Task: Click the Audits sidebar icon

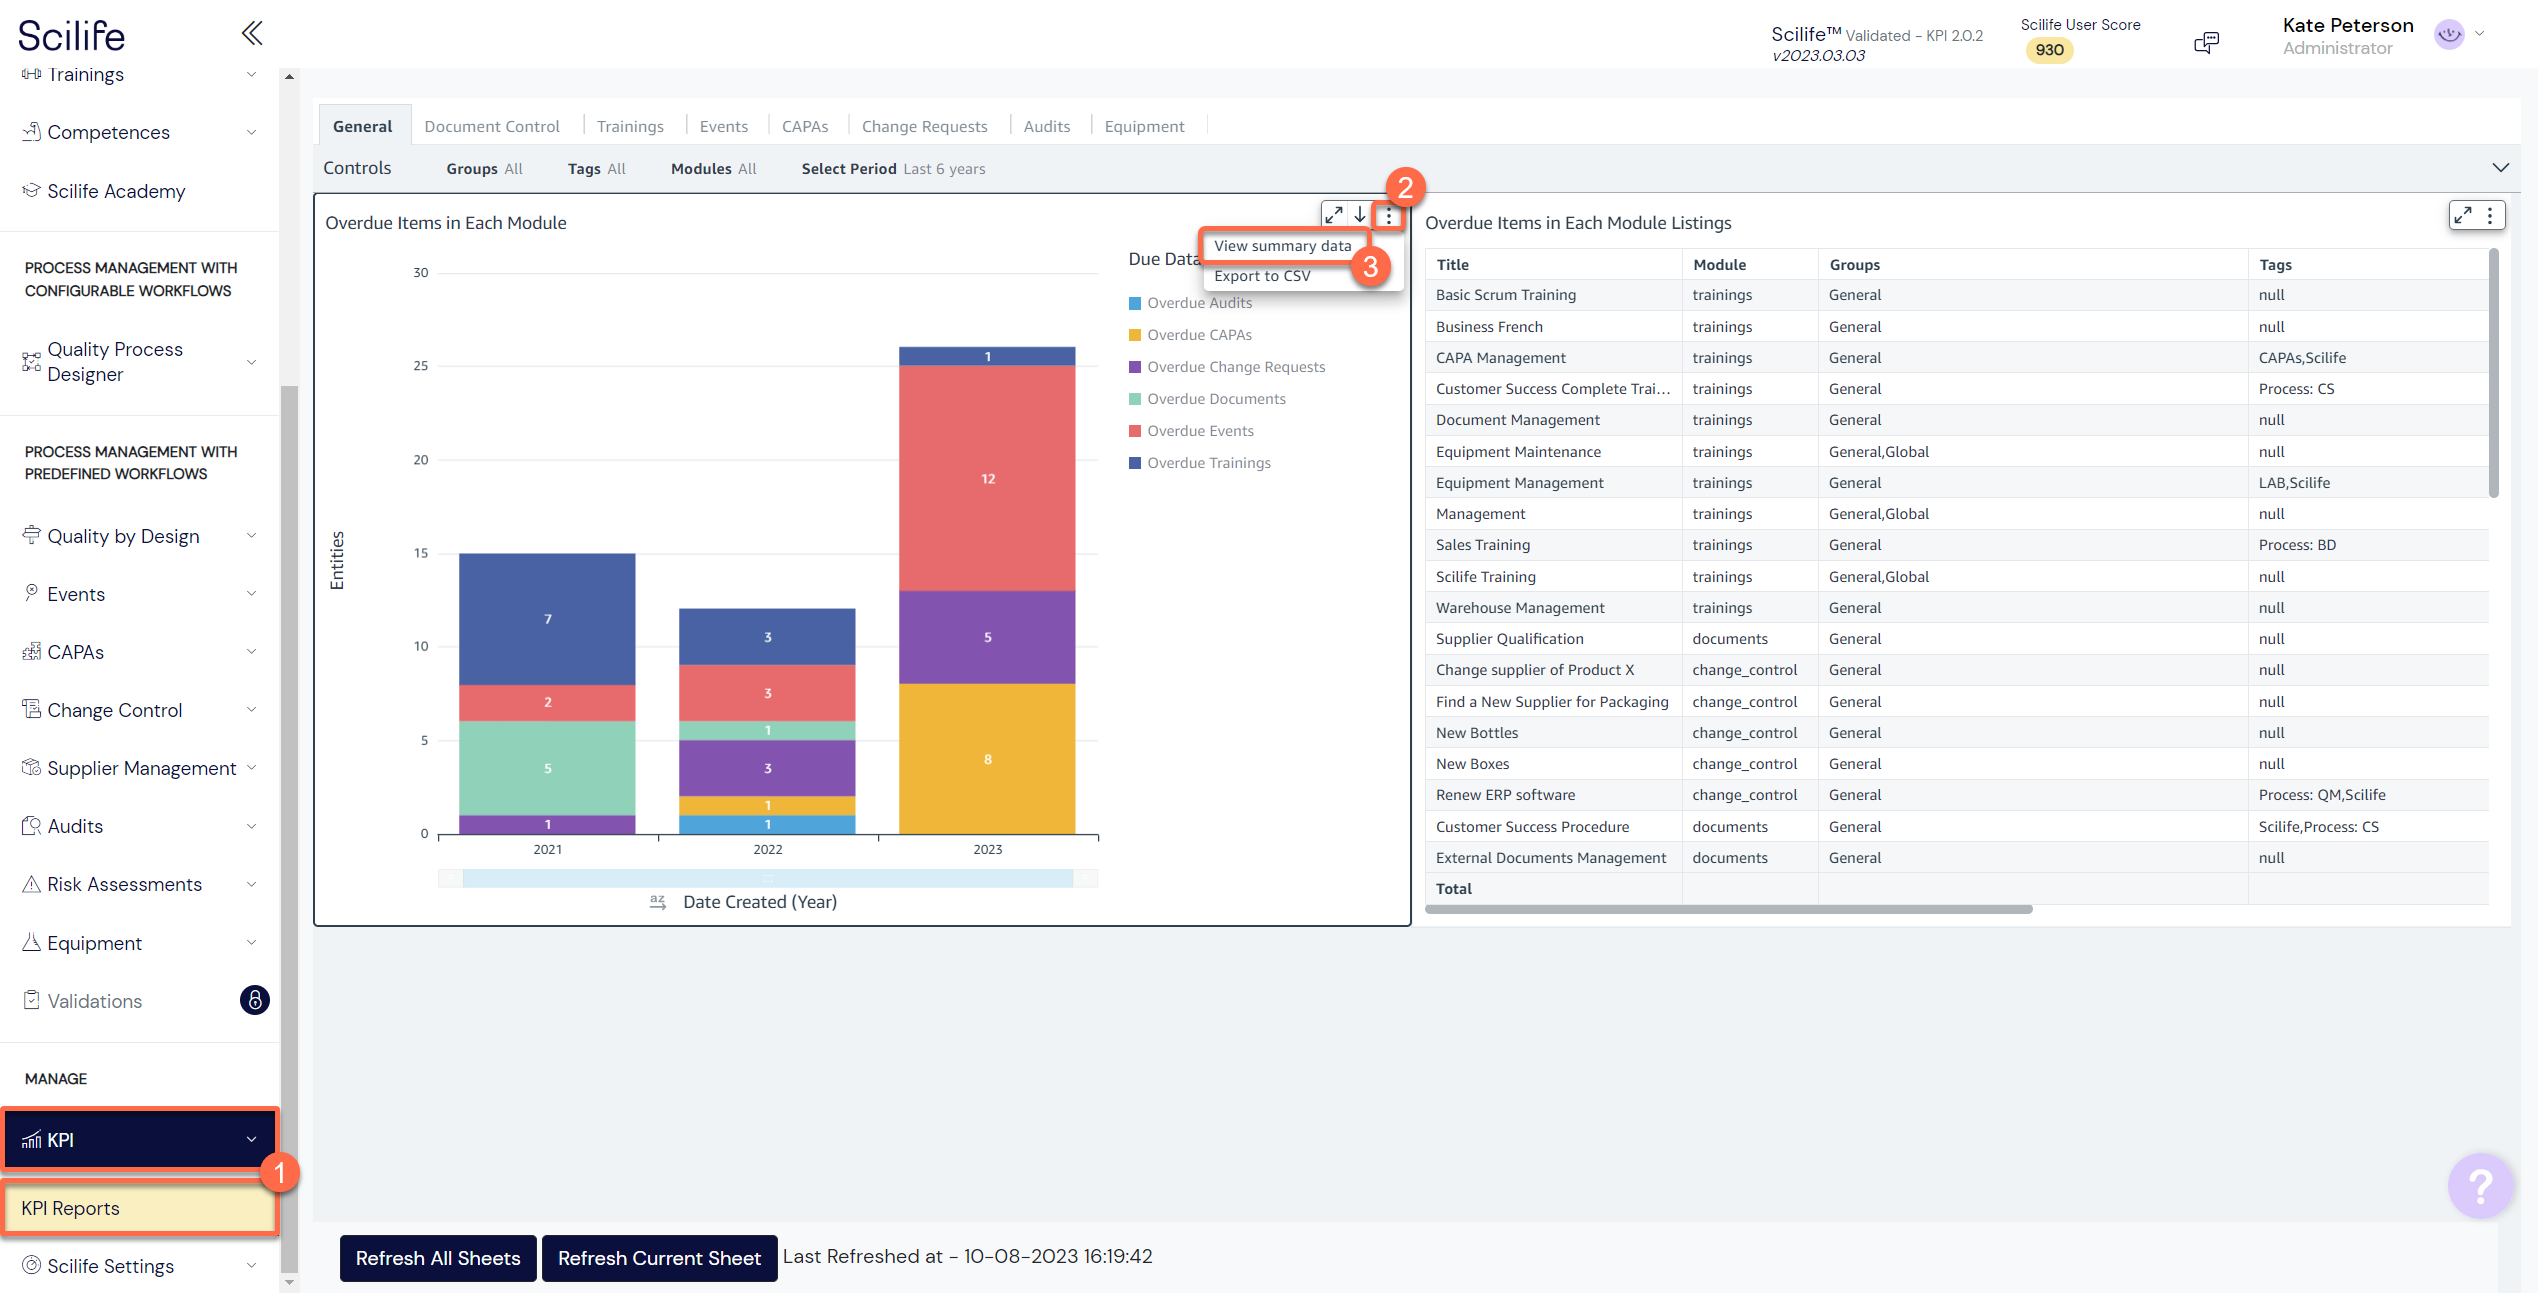Action: coord(32,825)
